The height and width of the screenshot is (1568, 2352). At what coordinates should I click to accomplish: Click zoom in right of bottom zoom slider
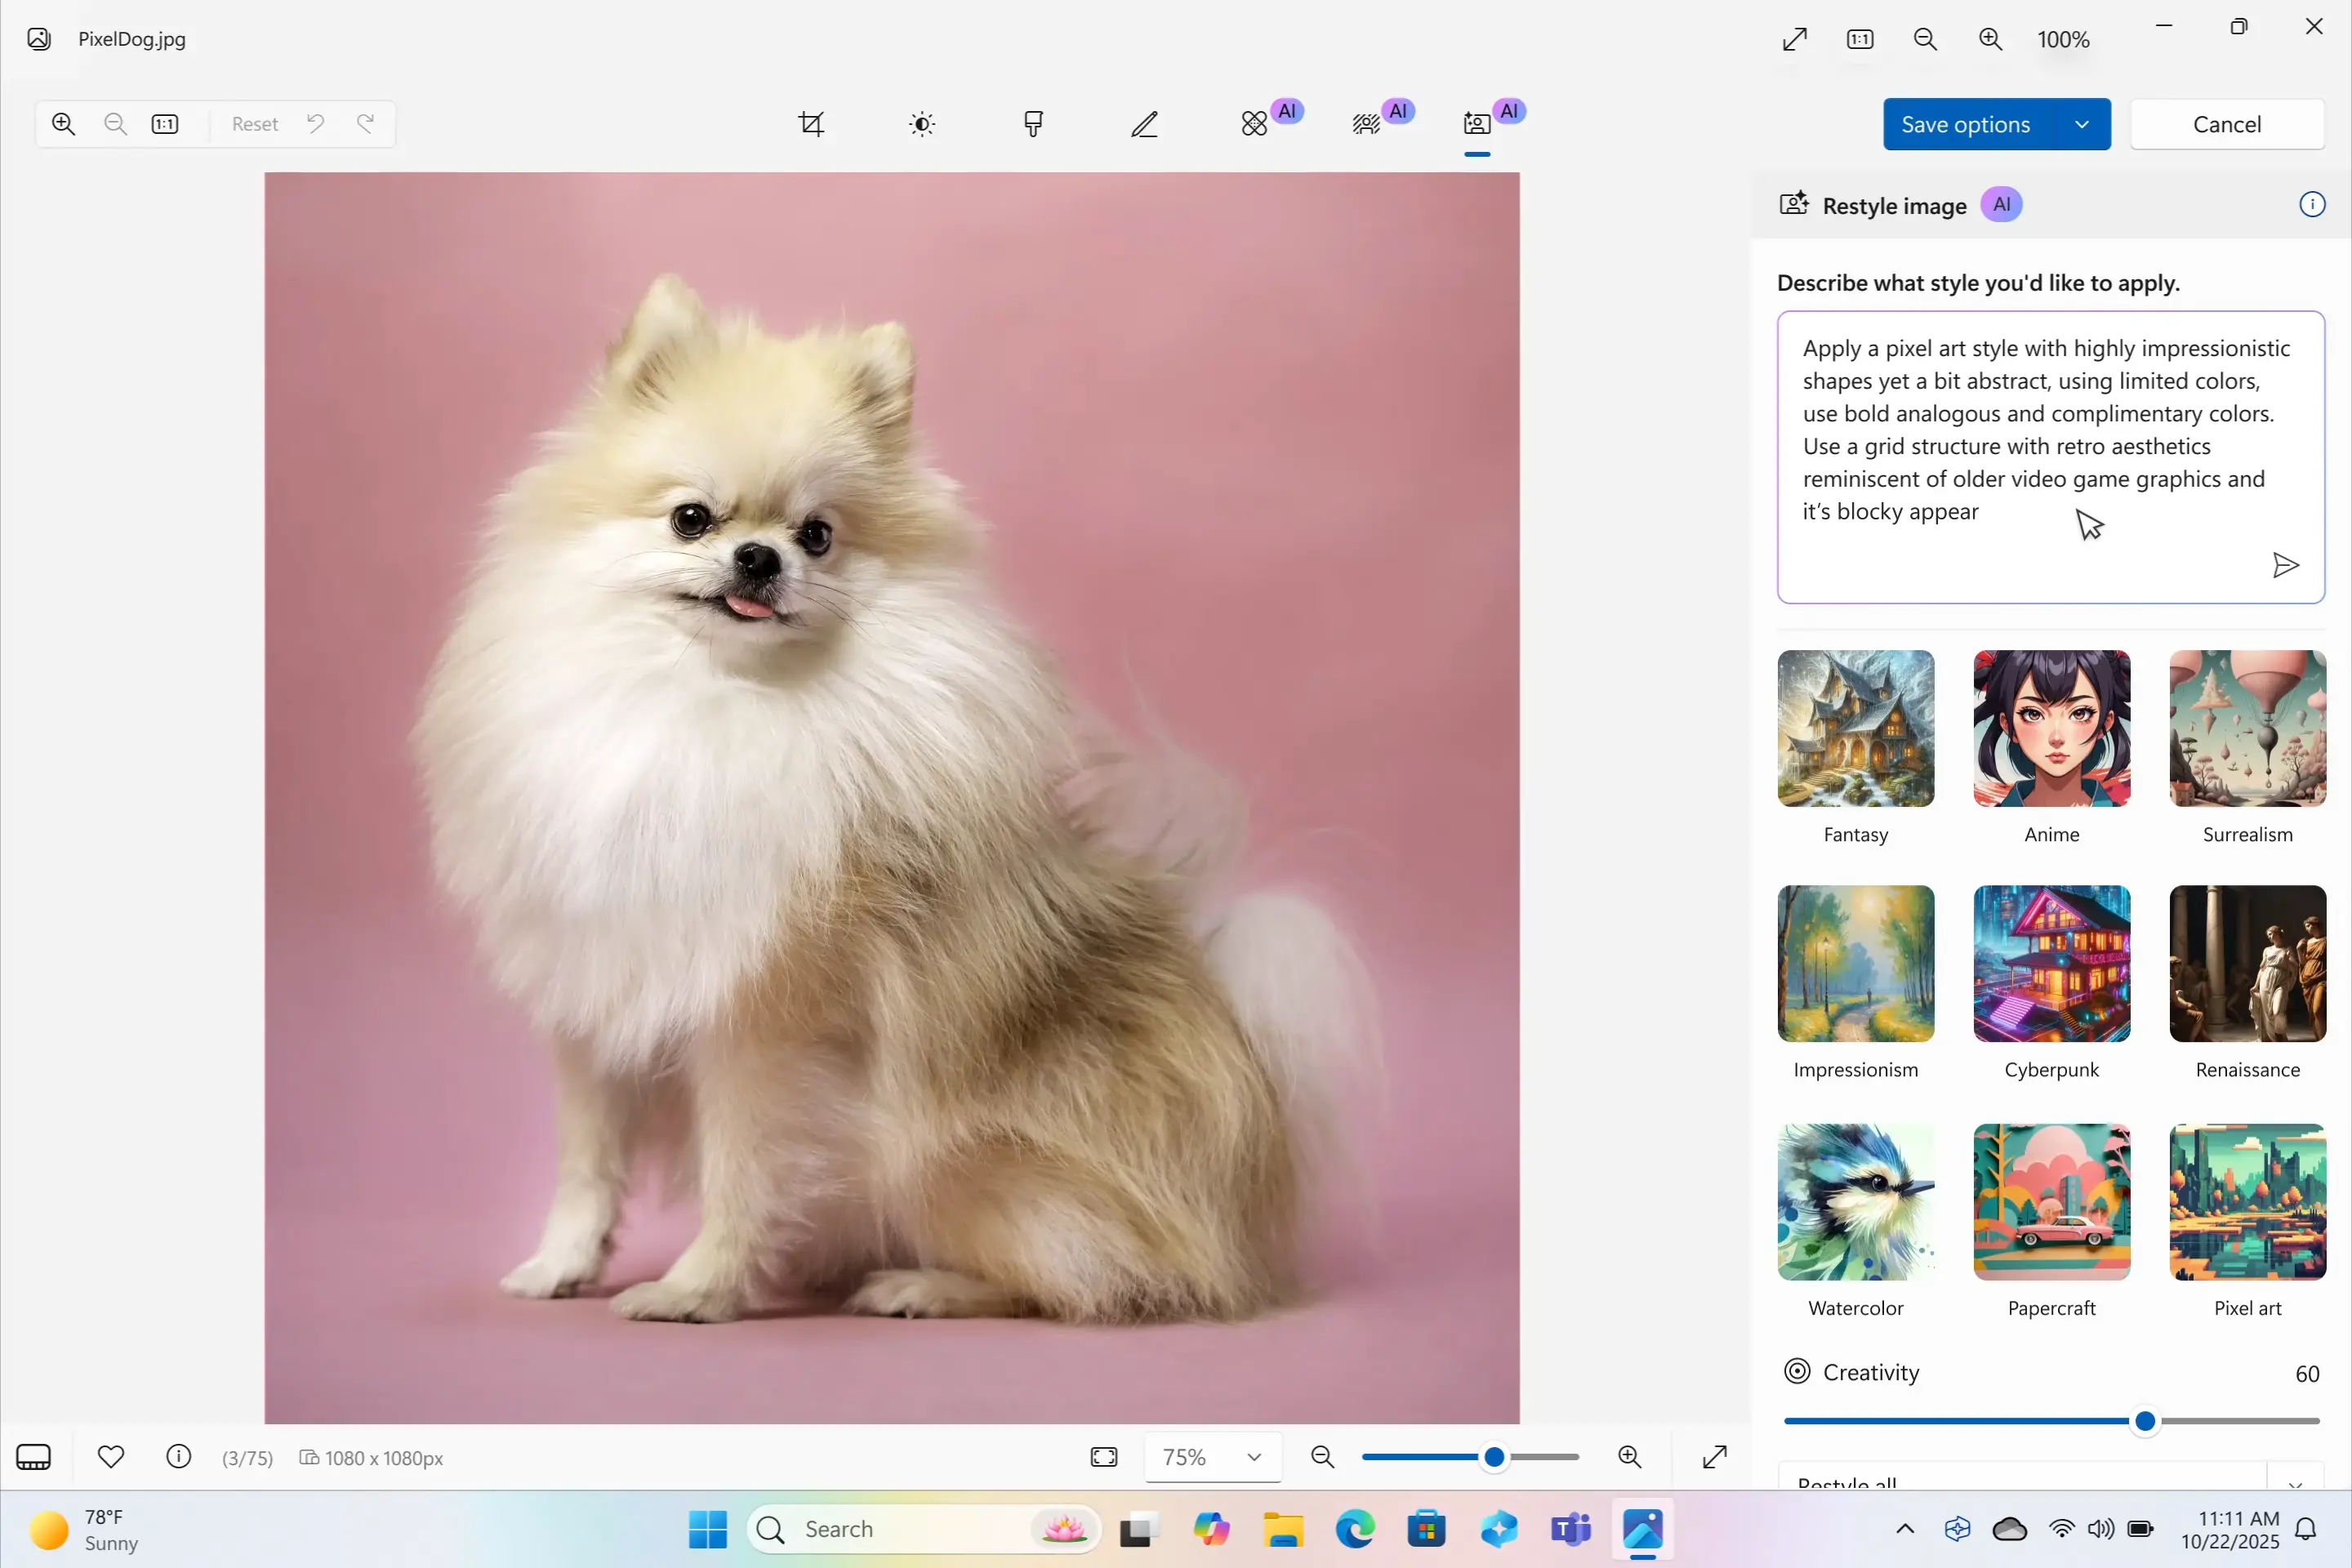[x=1630, y=1457]
